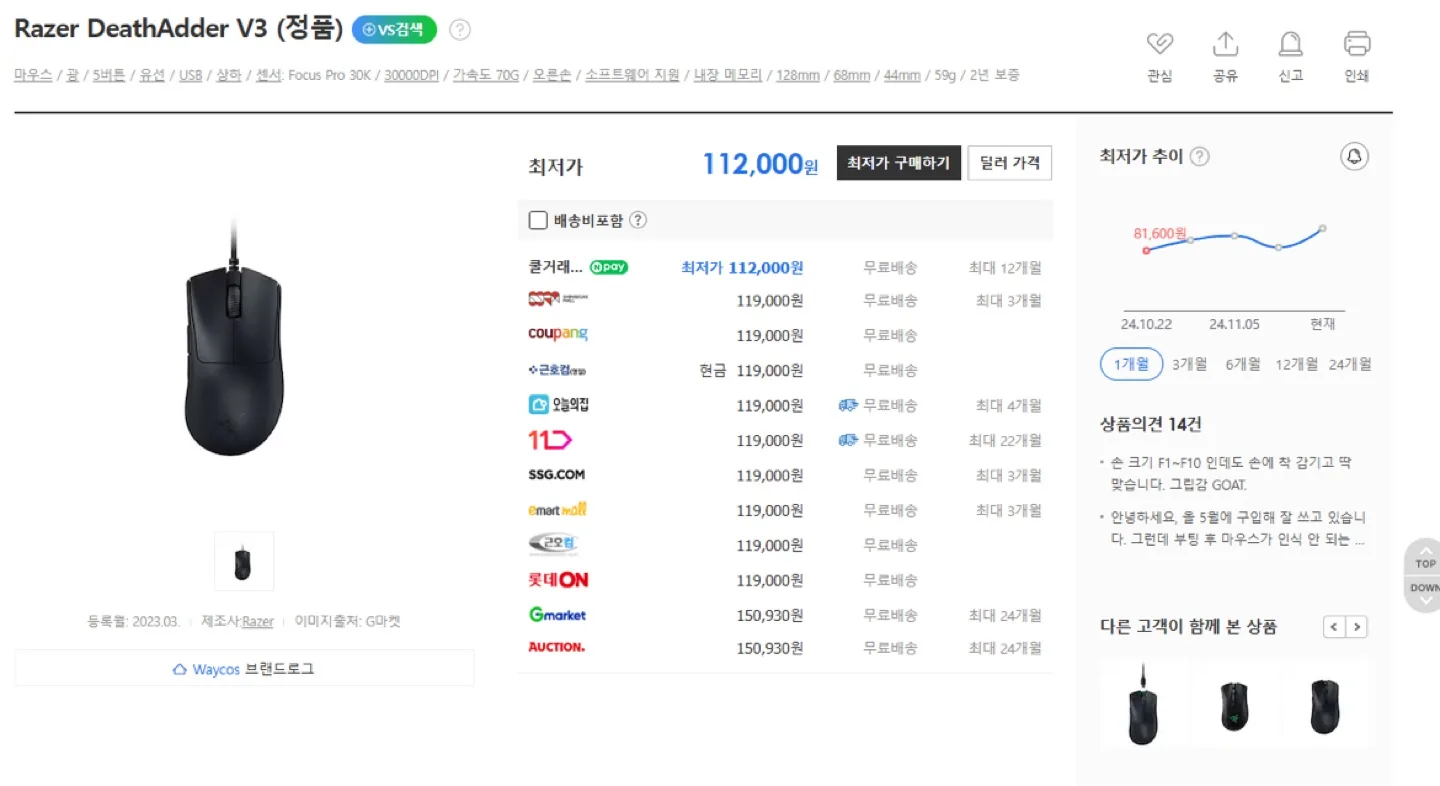Select the 24개월 period tab
The image size is (1440, 786).
(x=1350, y=364)
